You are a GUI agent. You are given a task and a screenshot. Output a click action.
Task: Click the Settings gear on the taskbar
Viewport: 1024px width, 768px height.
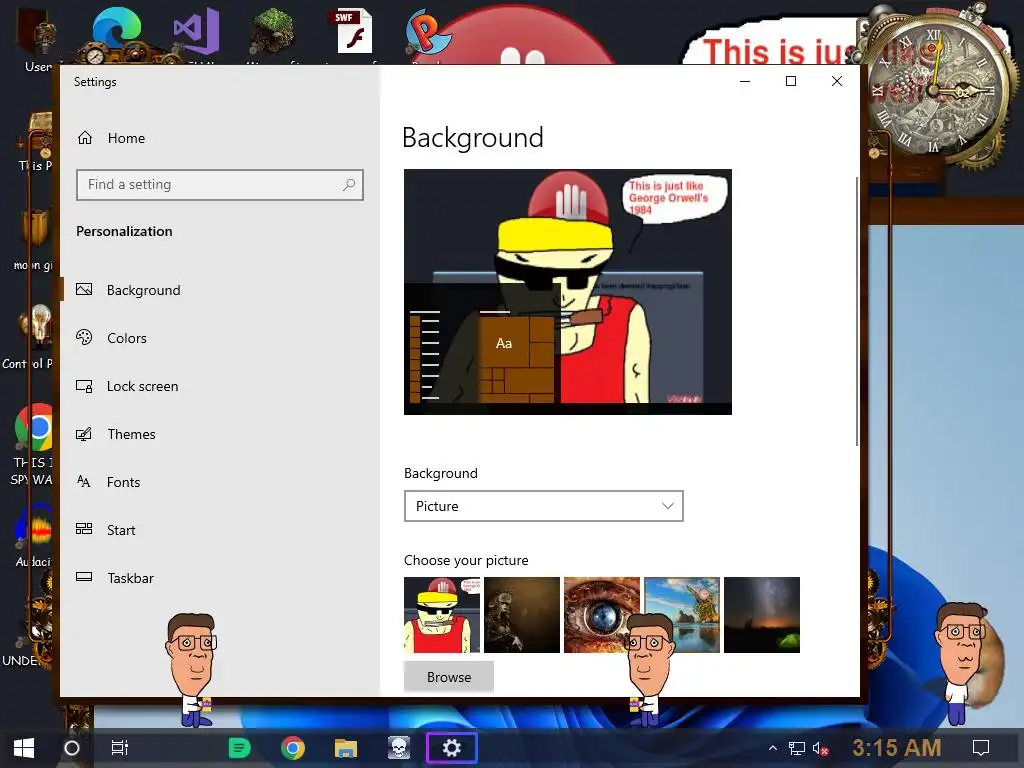click(x=452, y=748)
